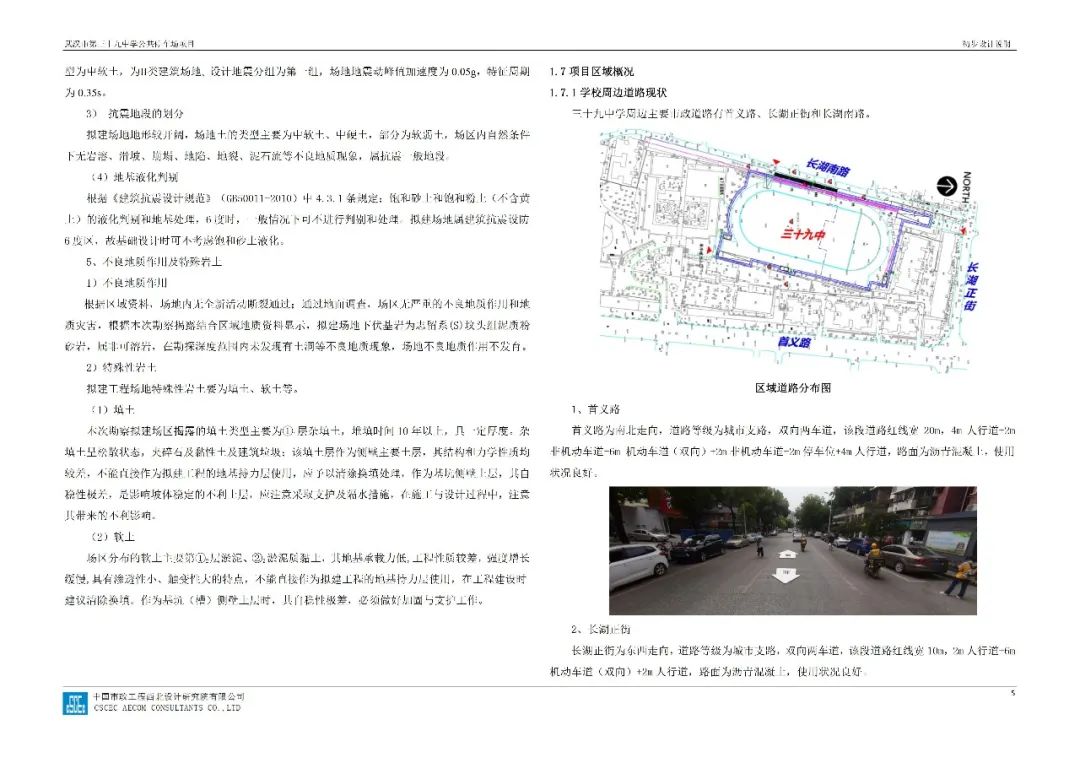Click the header text at top right
The width and height of the screenshot is (1080, 763).
click(987, 43)
